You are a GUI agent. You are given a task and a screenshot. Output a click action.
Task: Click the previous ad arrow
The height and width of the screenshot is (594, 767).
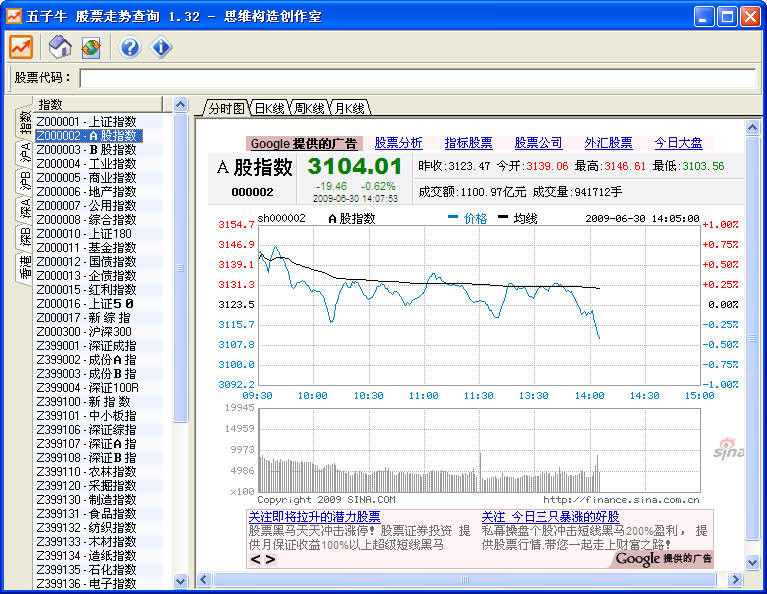coord(255,559)
